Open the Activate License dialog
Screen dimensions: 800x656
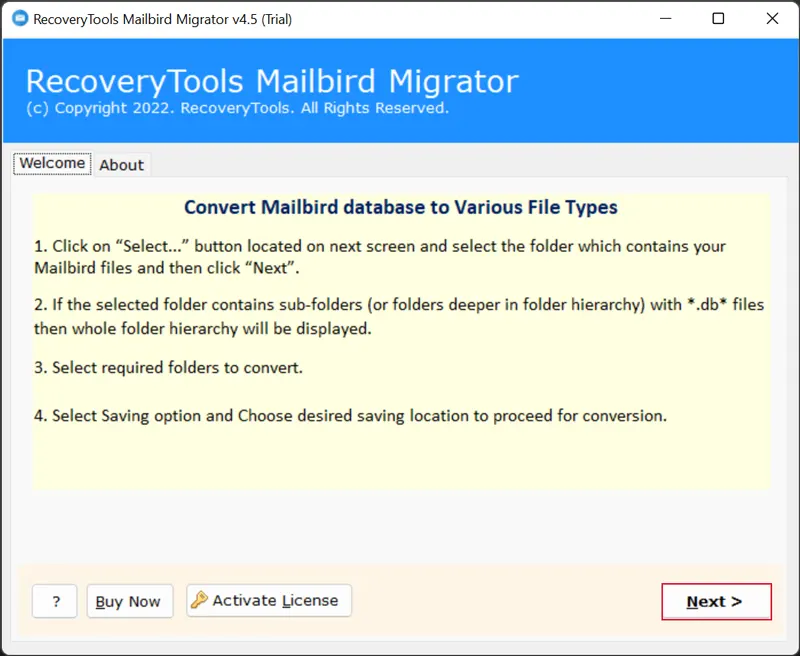tap(269, 600)
